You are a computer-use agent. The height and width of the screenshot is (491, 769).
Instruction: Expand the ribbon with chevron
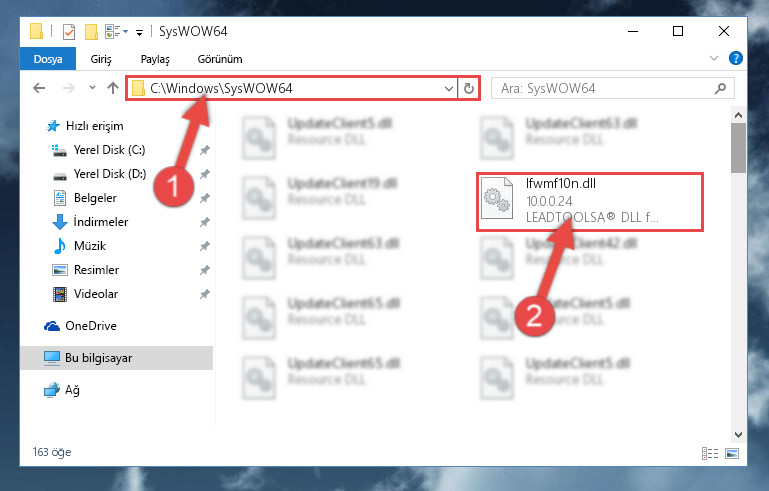(714, 58)
